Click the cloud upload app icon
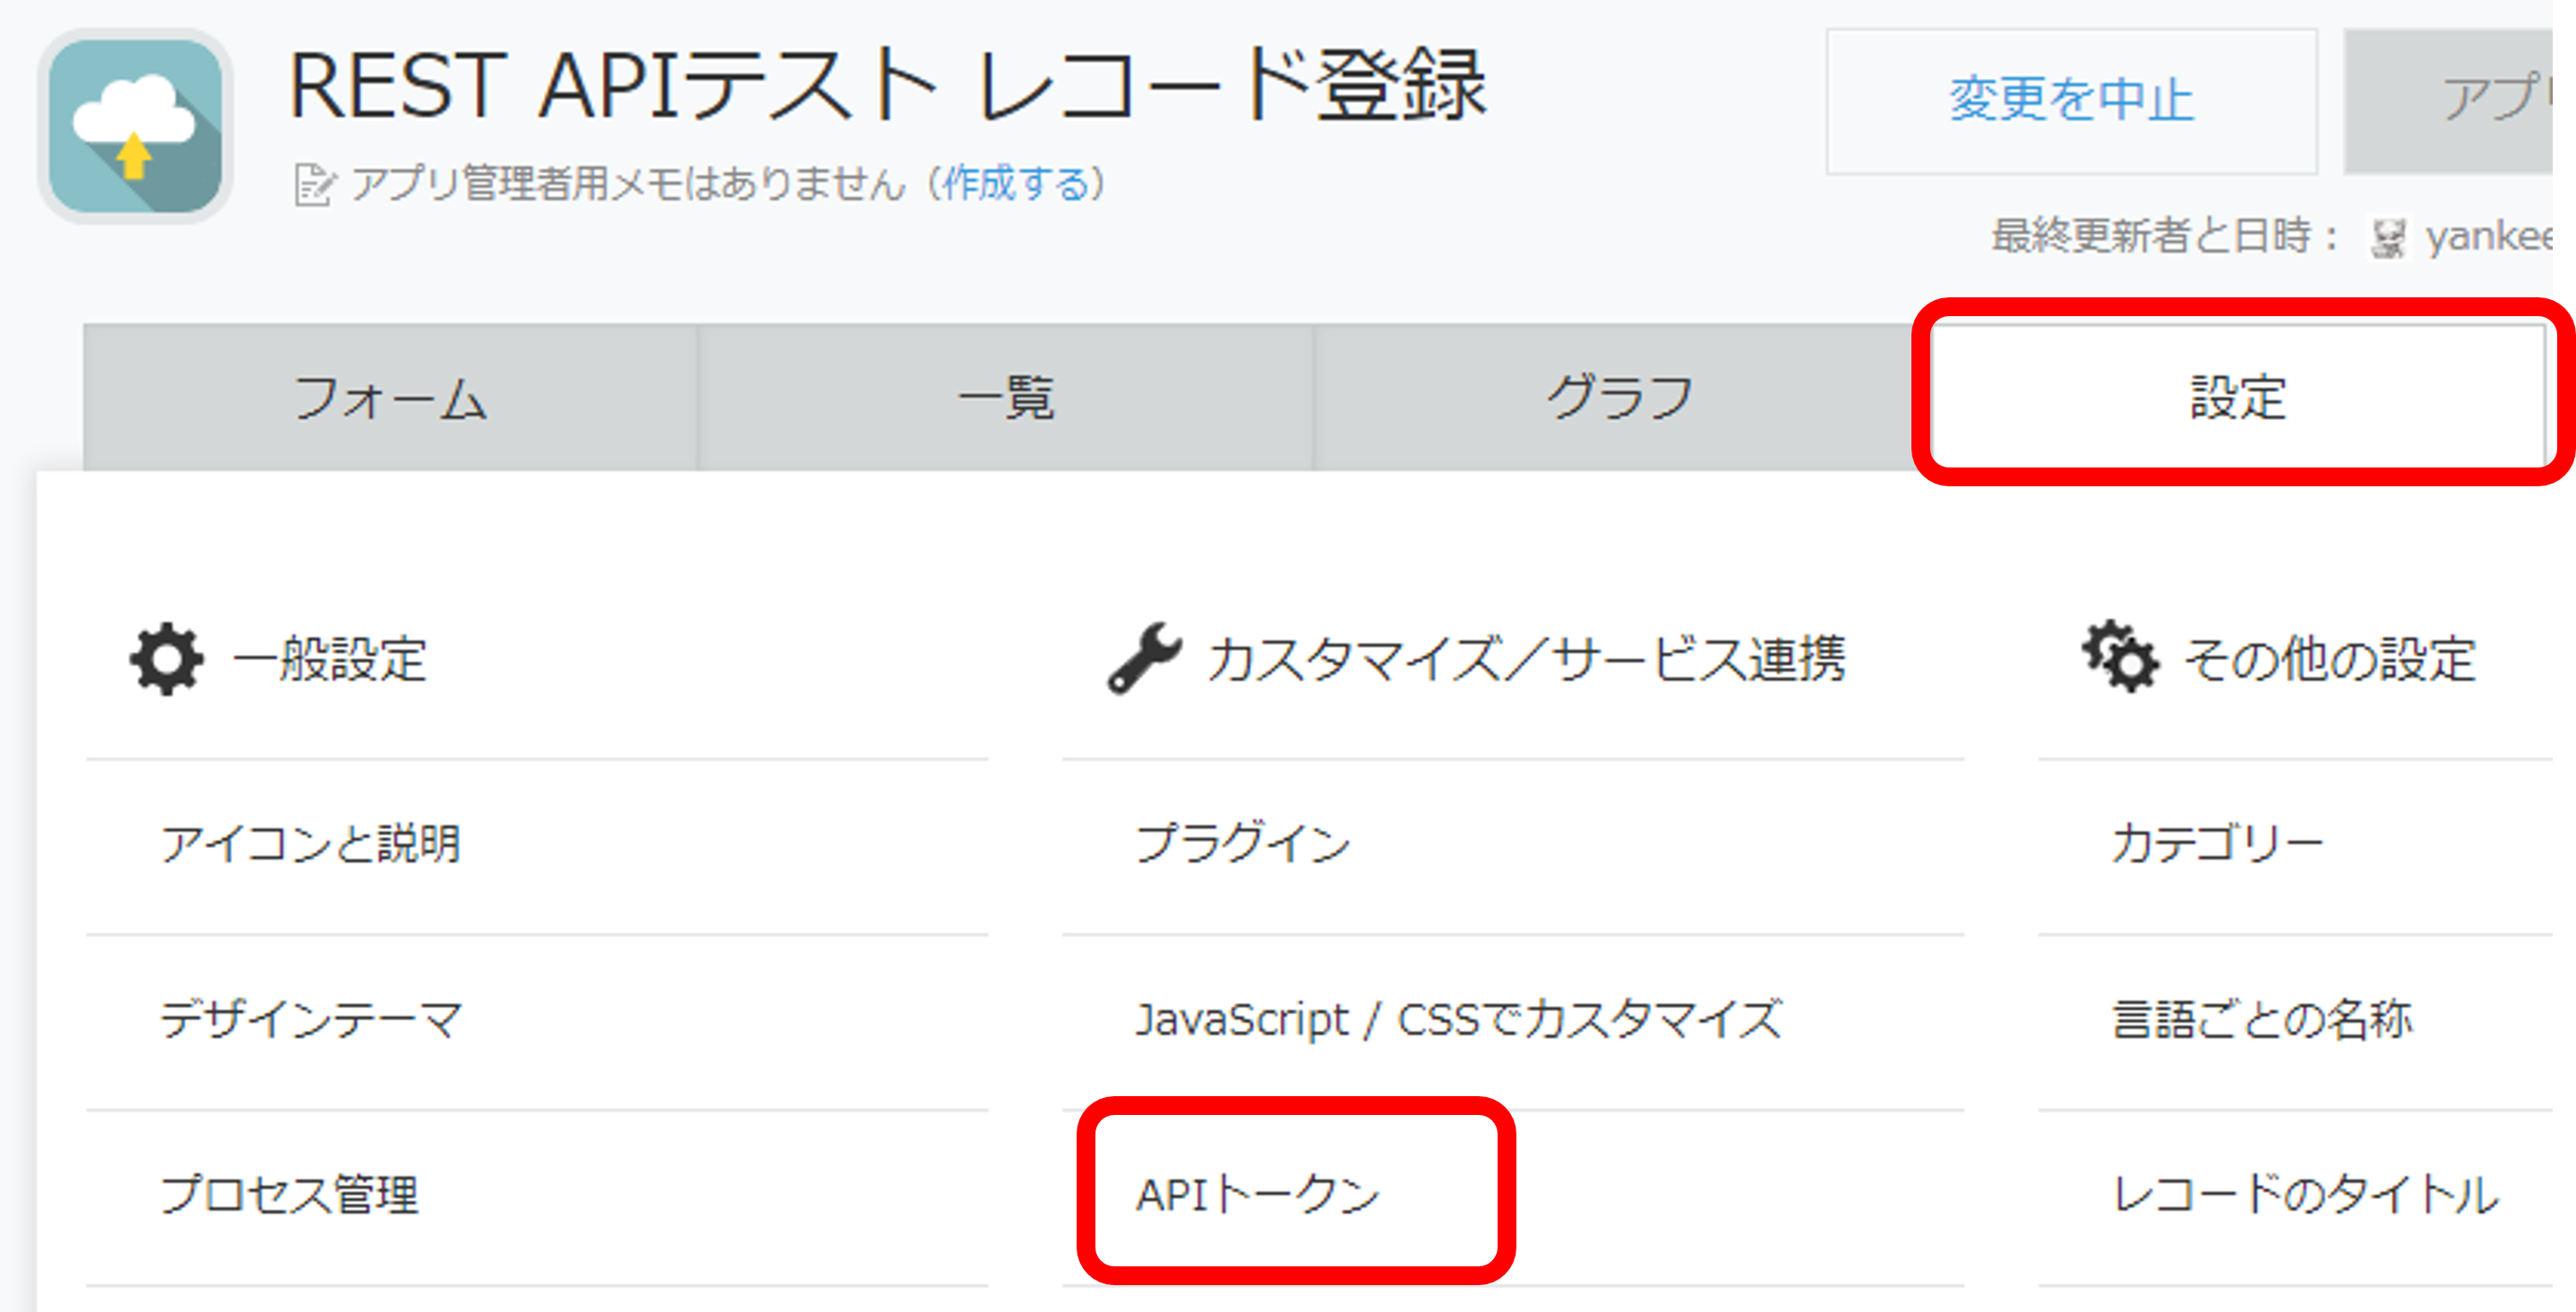This screenshot has height=1312, width=2576. click(x=135, y=125)
